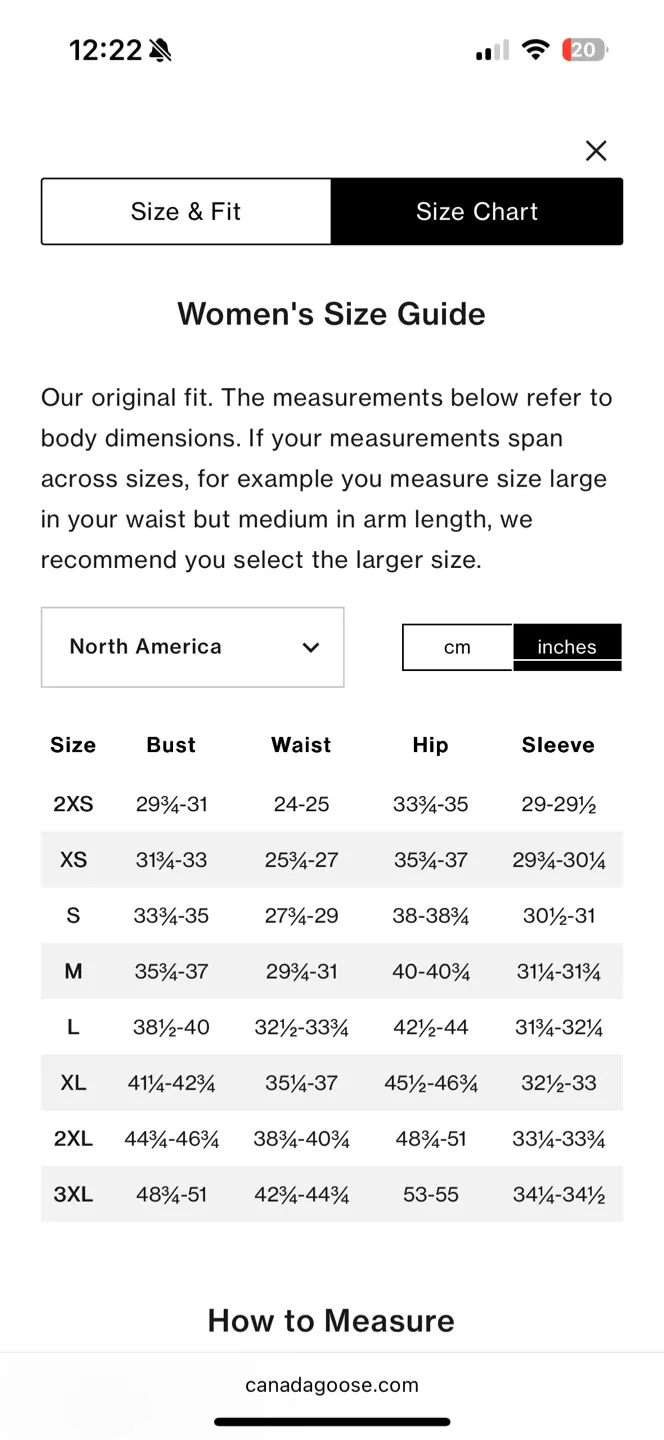Close the size guide with X icon
The width and height of the screenshot is (664, 1440).
click(596, 151)
